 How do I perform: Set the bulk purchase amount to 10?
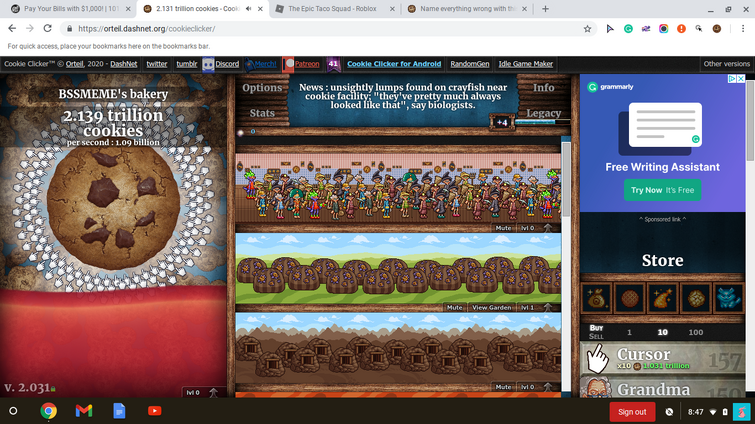pyautogui.click(x=663, y=332)
